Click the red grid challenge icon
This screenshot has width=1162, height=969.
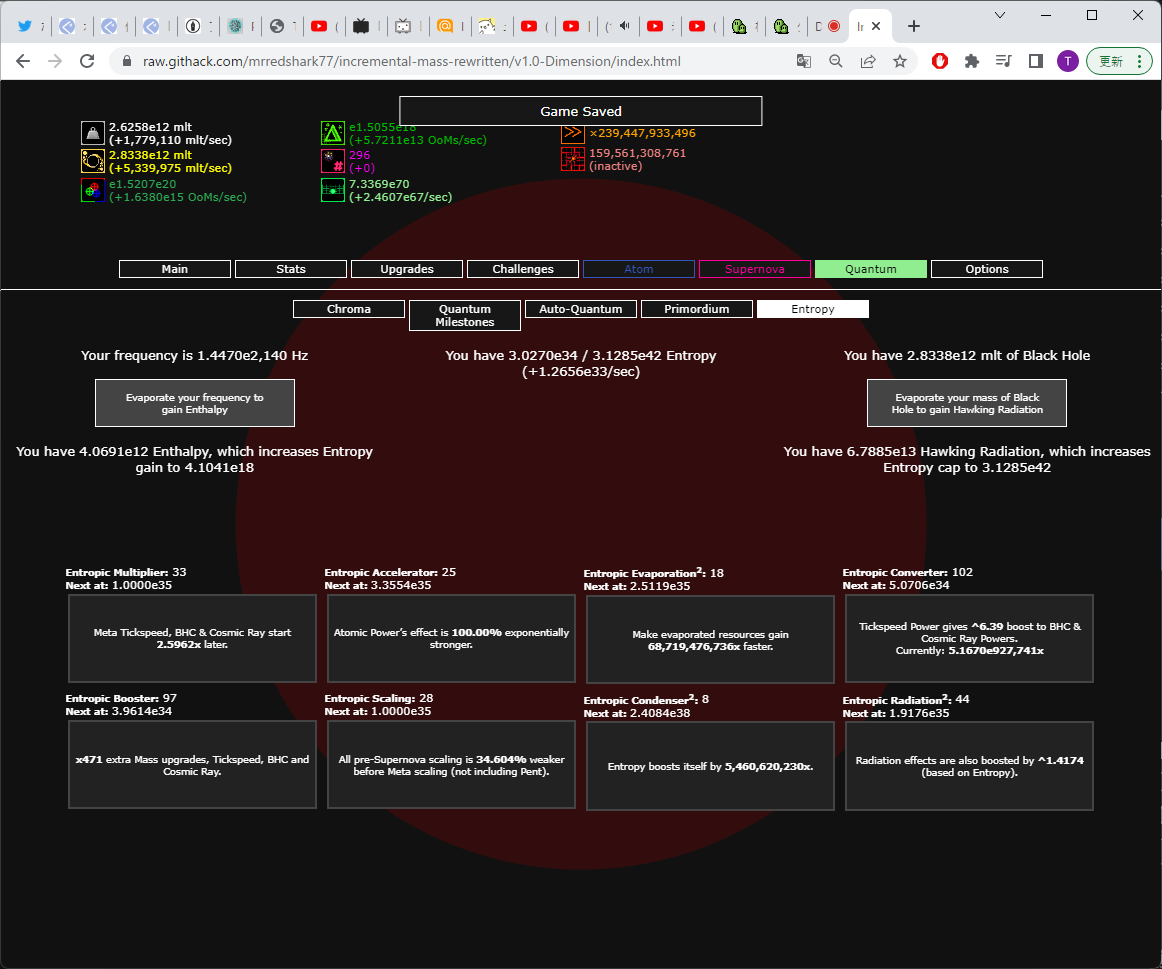(x=573, y=159)
